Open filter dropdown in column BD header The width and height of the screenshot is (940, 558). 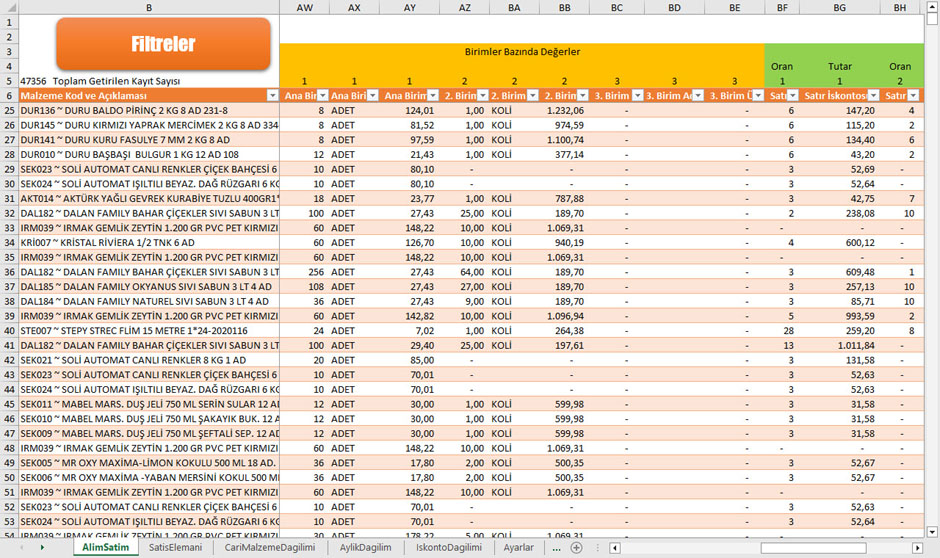697,96
